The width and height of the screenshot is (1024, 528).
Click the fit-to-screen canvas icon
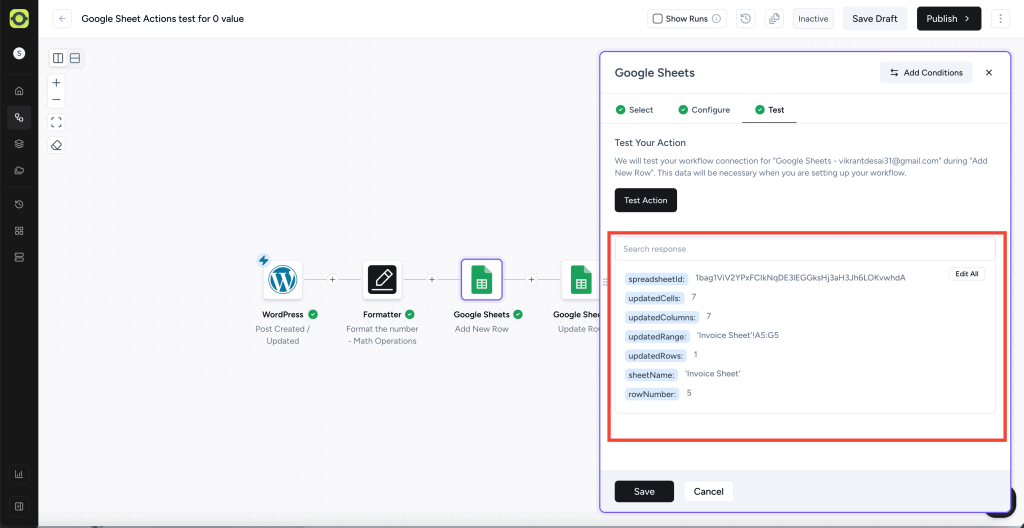(57, 122)
